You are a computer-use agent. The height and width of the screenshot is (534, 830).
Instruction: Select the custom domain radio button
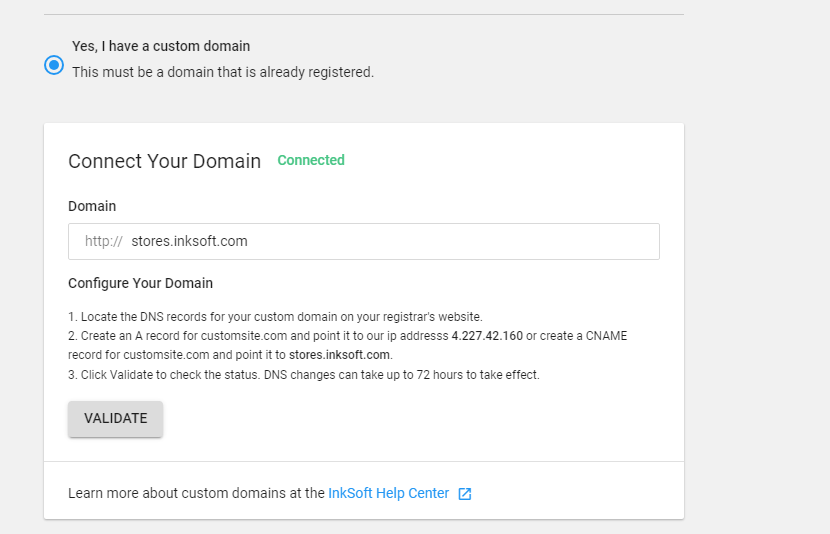pos(54,65)
